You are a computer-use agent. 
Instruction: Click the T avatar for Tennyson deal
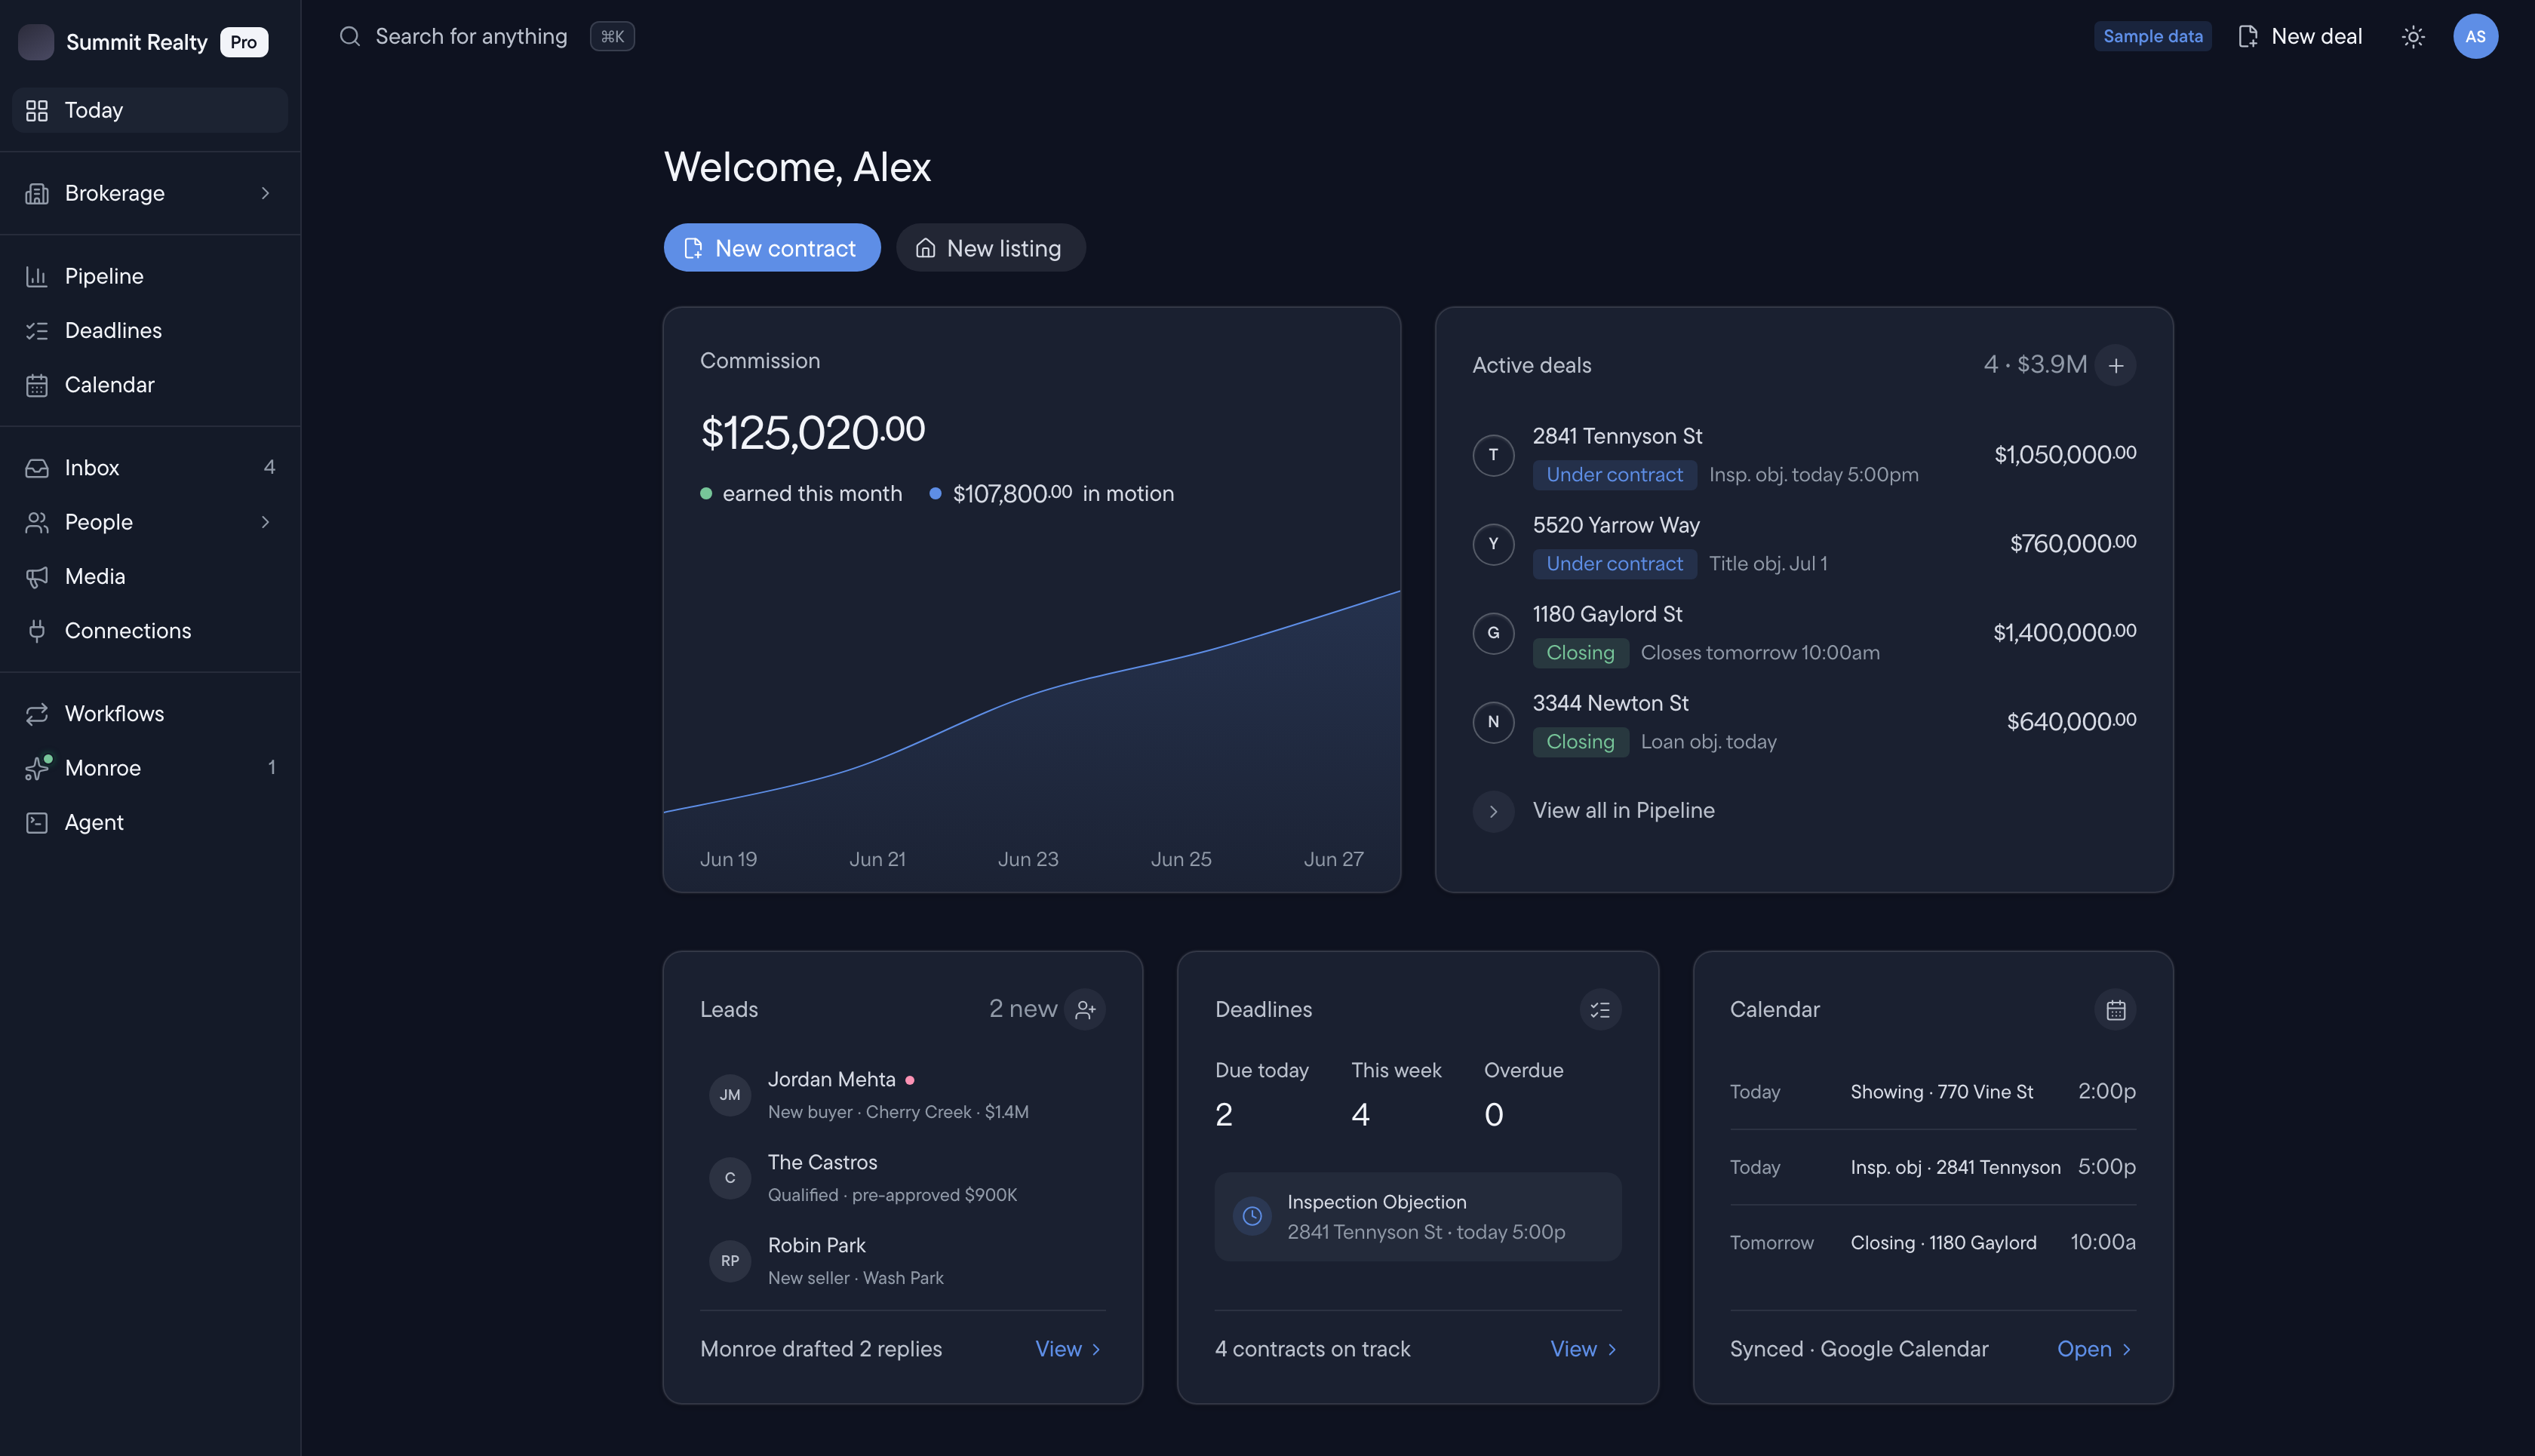pos(1493,455)
